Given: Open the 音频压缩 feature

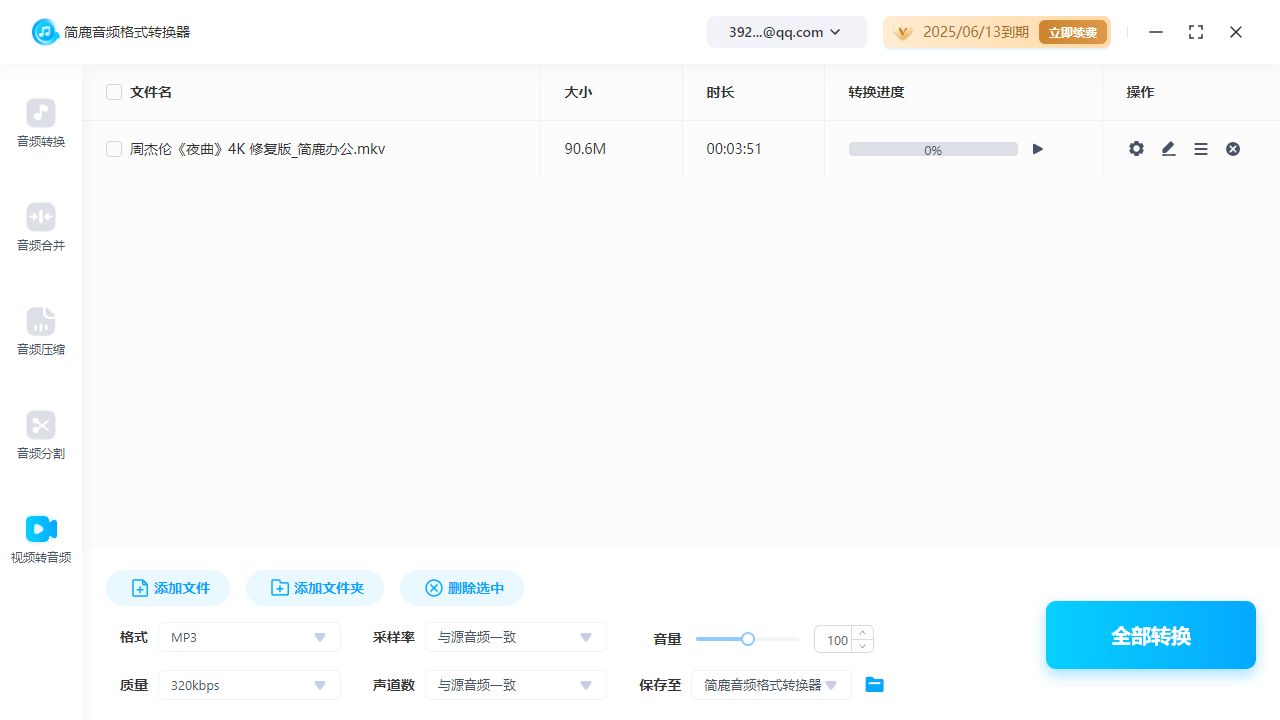Looking at the screenshot, I should (x=40, y=332).
